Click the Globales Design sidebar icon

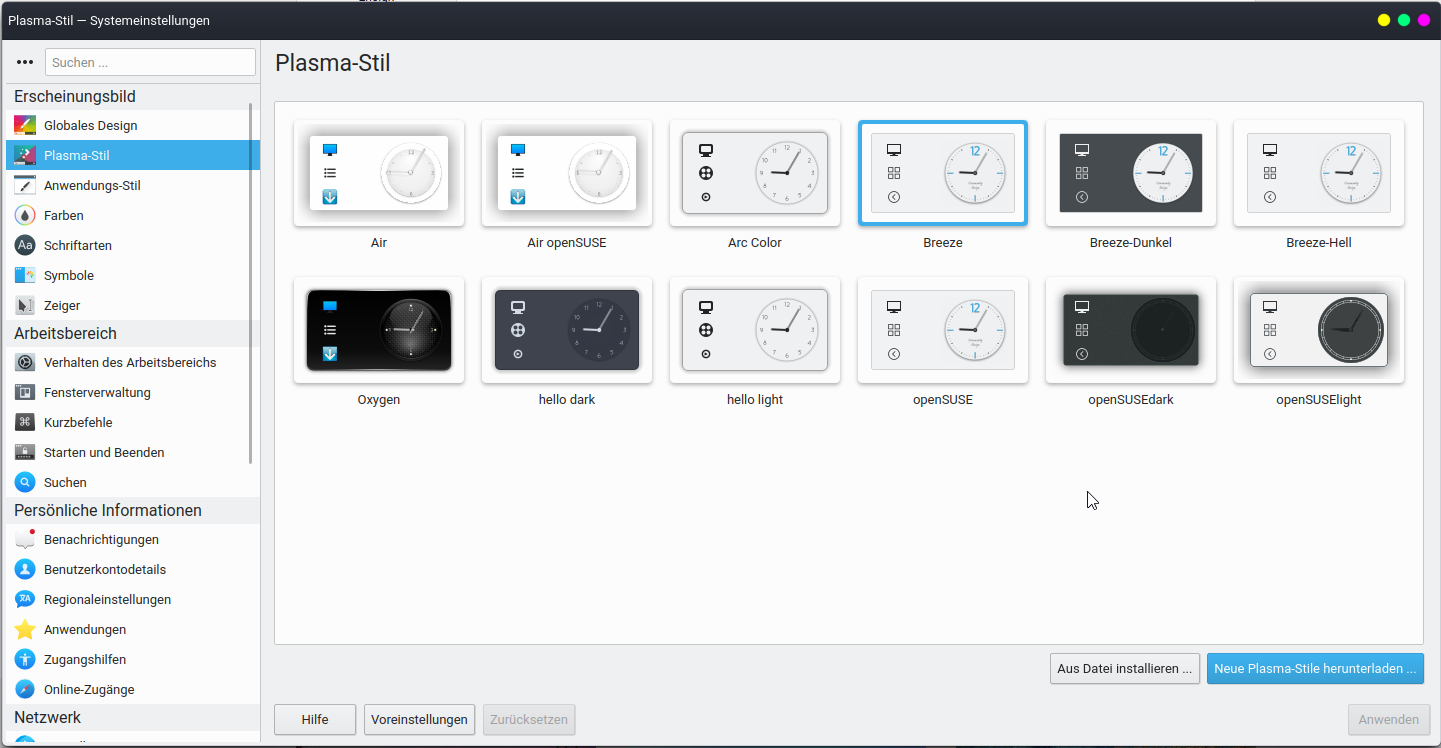[x=25, y=125]
